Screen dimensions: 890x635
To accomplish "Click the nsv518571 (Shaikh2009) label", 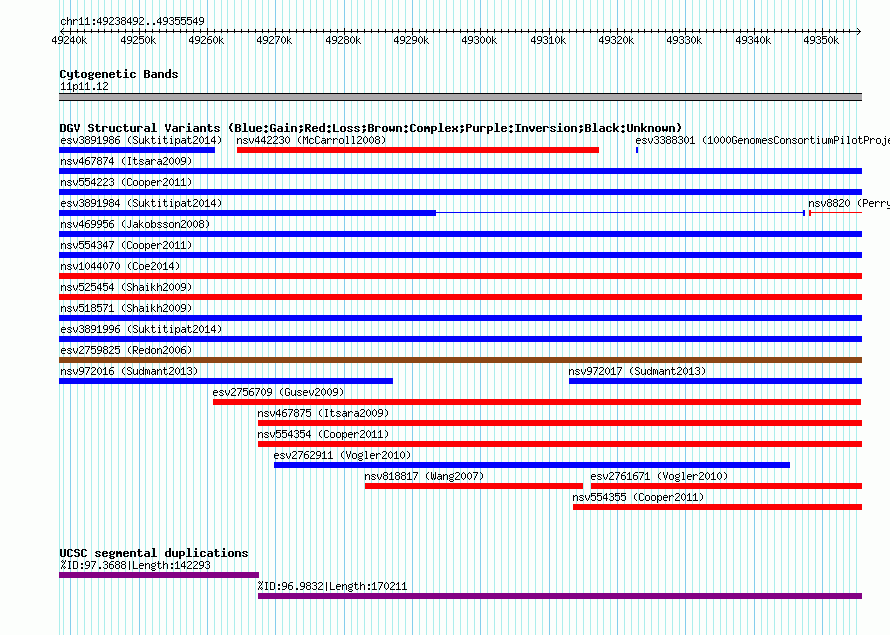I will click(x=126, y=308).
